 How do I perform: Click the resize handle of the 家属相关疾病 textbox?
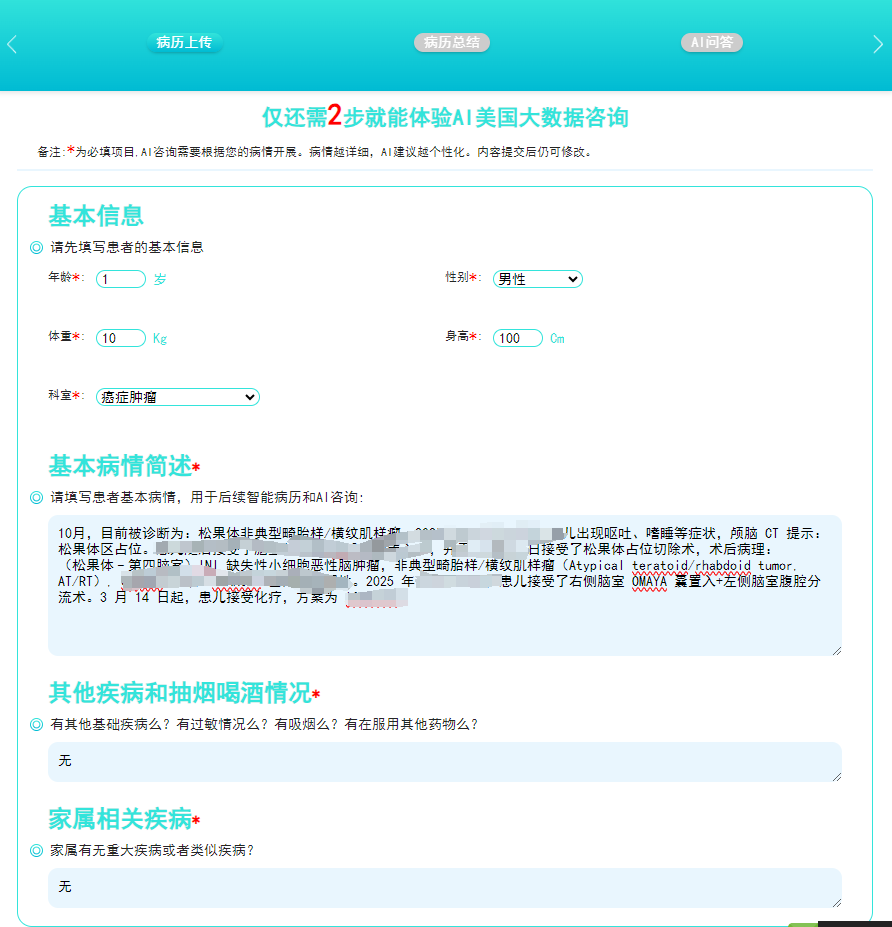point(836,902)
